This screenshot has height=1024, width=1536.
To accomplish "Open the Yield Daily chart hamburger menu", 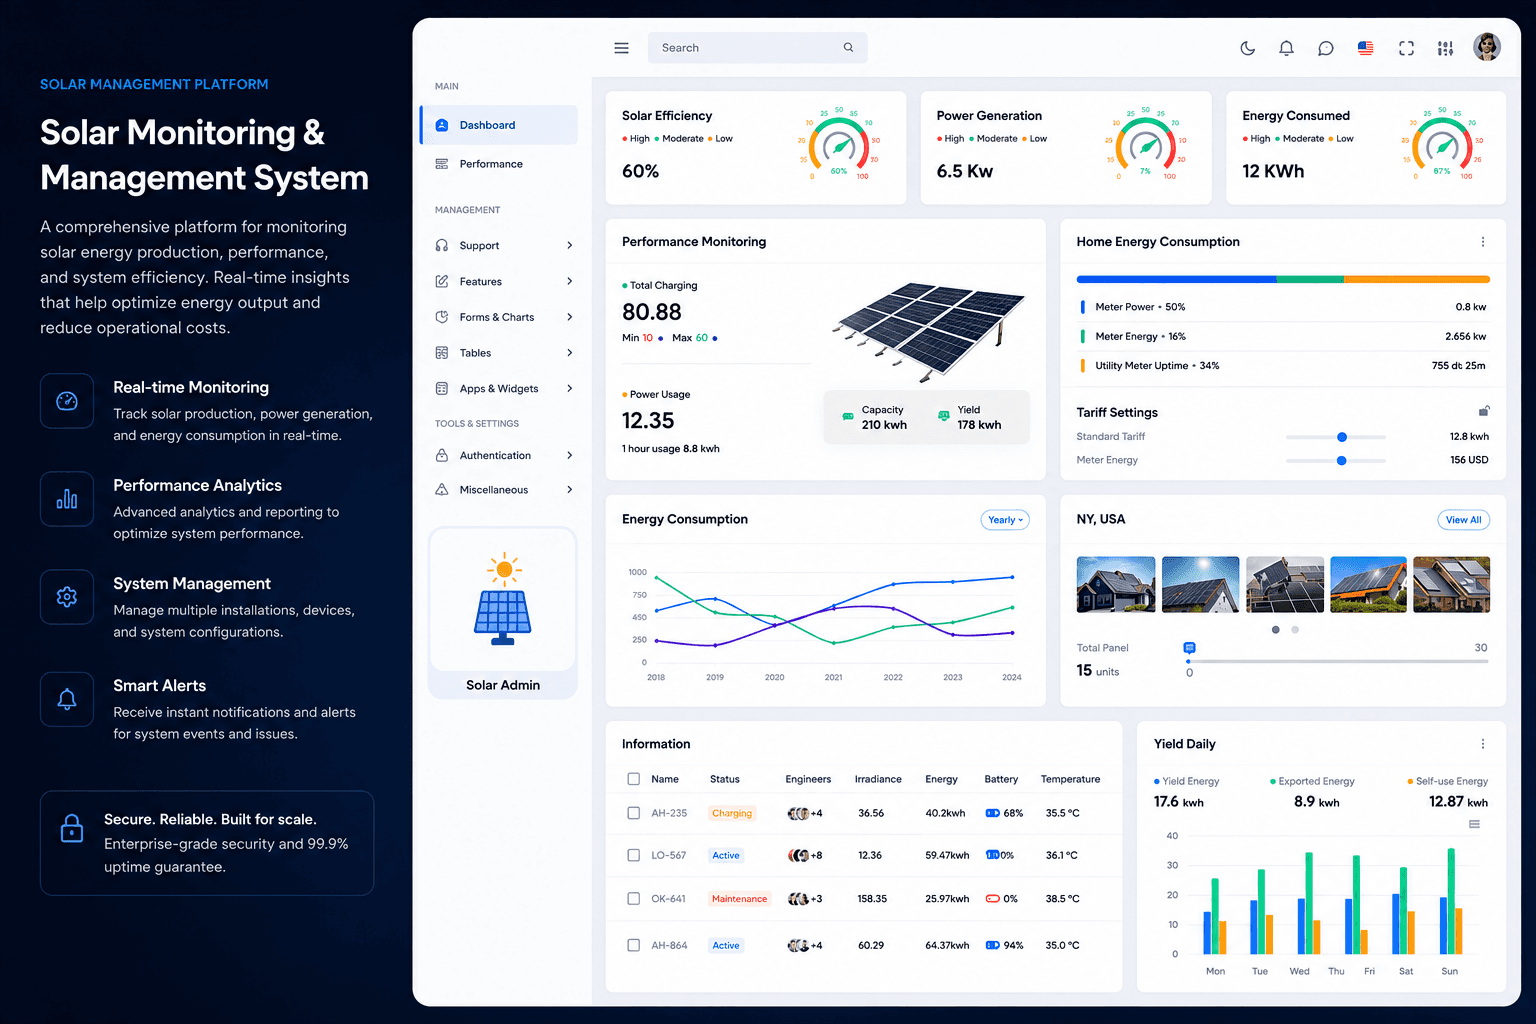I will point(1474,824).
